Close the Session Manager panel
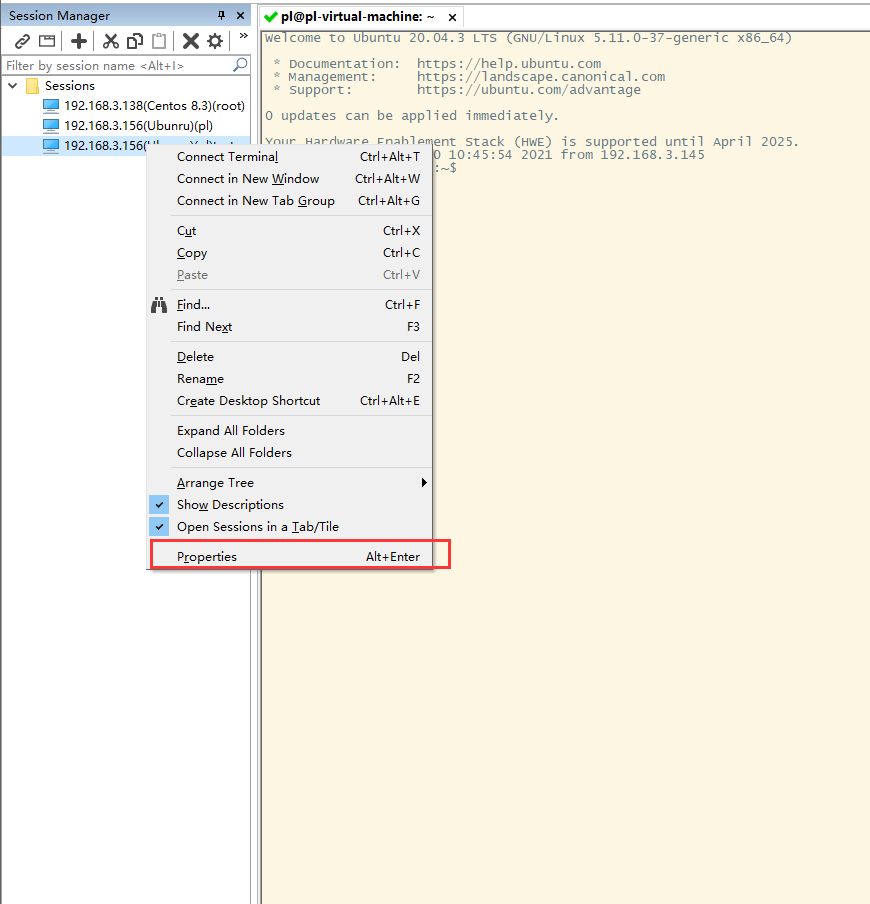Image resolution: width=870 pixels, height=904 pixels. point(240,16)
